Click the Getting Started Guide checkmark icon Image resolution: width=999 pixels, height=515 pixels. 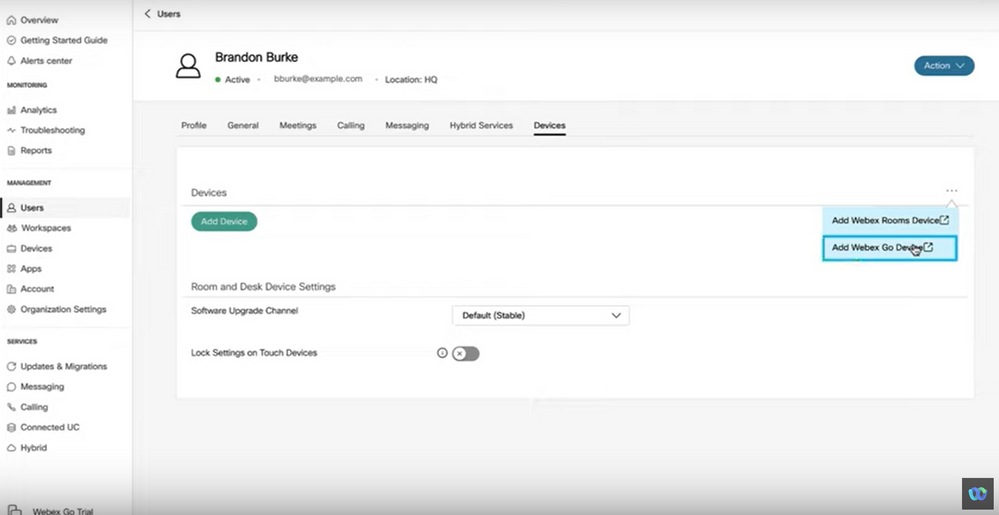pyautogui.click(x=11, y=40)
